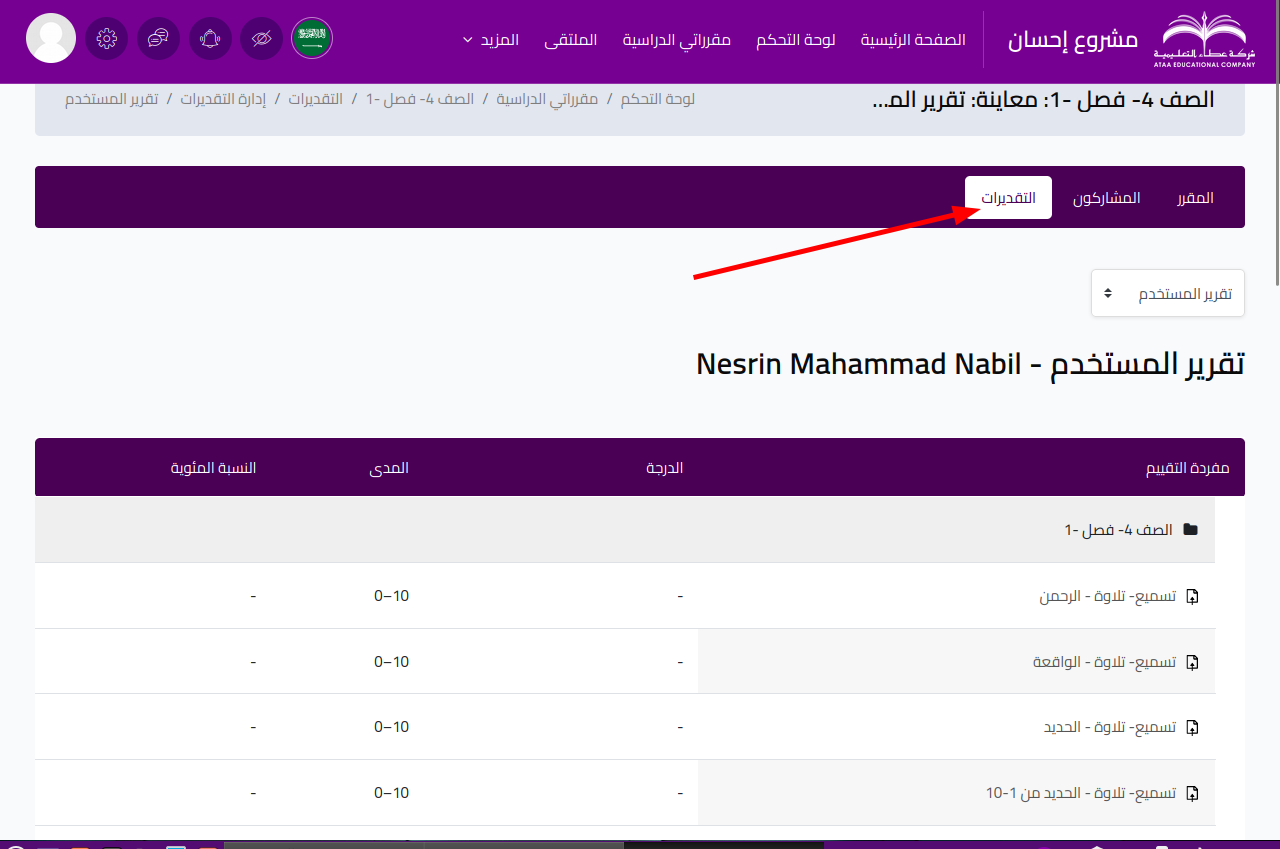
Task: Switch to the التقديرات tab
Action: click(1008, 197)
